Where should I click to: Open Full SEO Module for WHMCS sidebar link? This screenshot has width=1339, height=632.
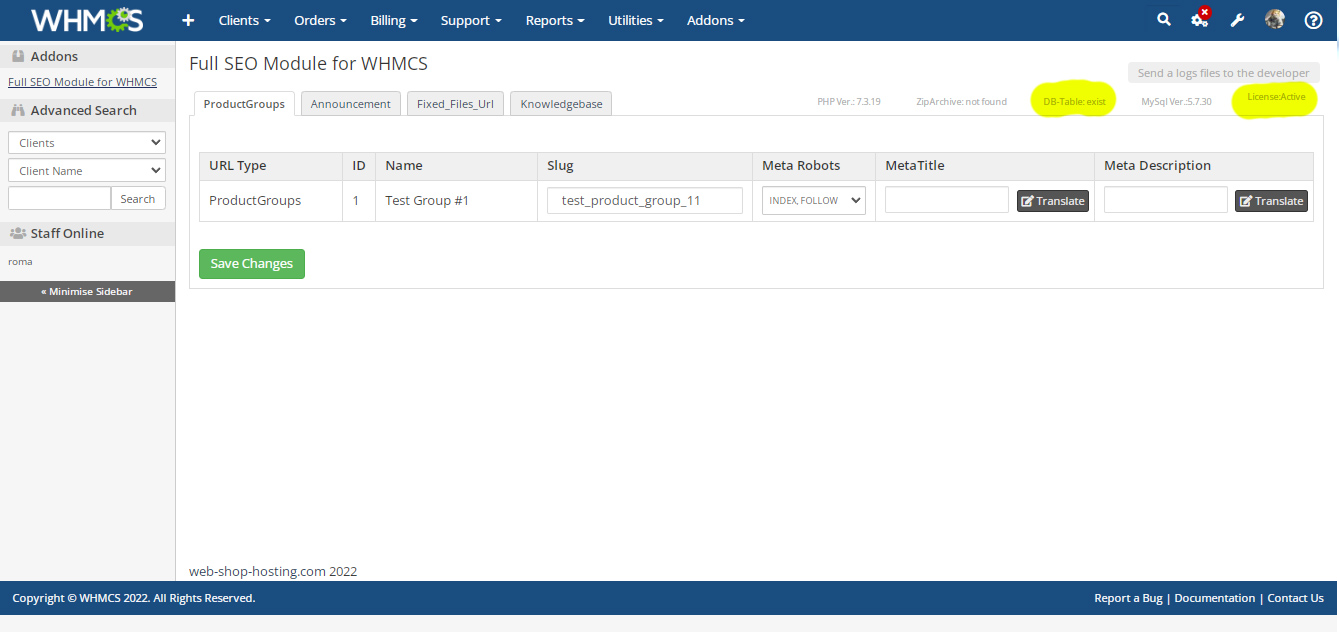[82, 82]
